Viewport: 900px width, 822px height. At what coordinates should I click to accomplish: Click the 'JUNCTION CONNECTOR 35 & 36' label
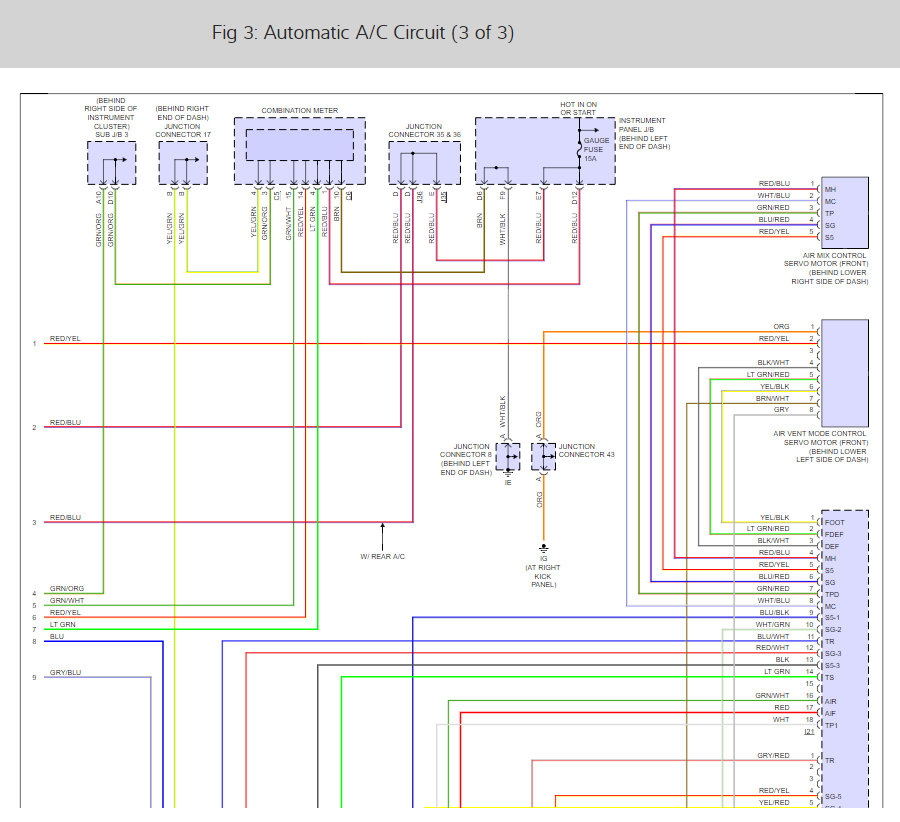[x=424, y=130]
